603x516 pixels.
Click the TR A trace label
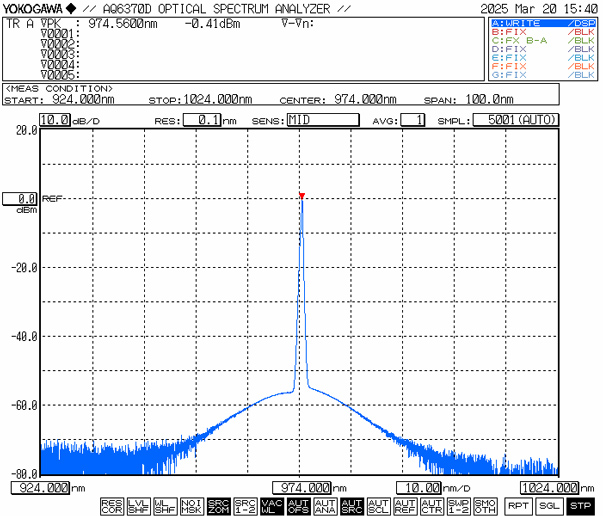20,24
